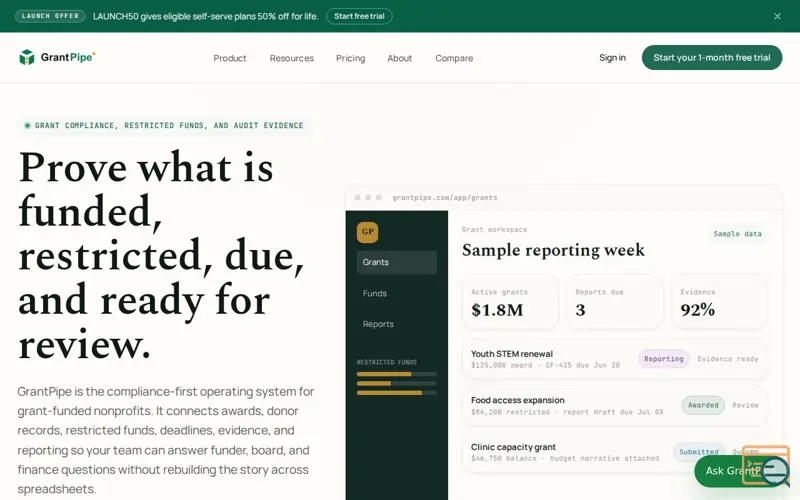Click the LAUNCH OFFER badge

pos(50,16)
